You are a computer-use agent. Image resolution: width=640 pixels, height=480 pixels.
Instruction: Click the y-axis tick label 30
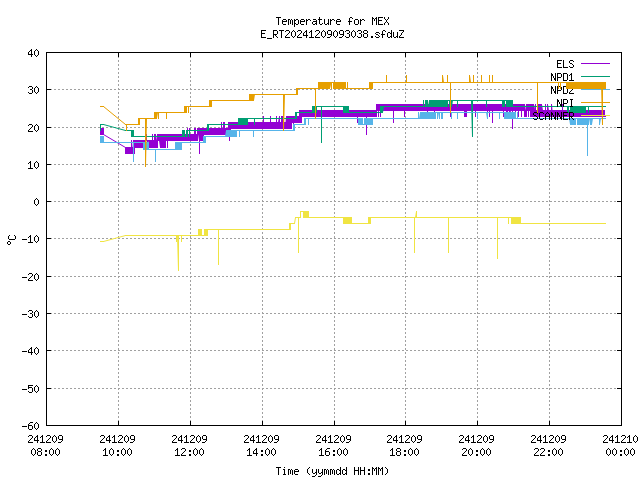tap(33, 90)
